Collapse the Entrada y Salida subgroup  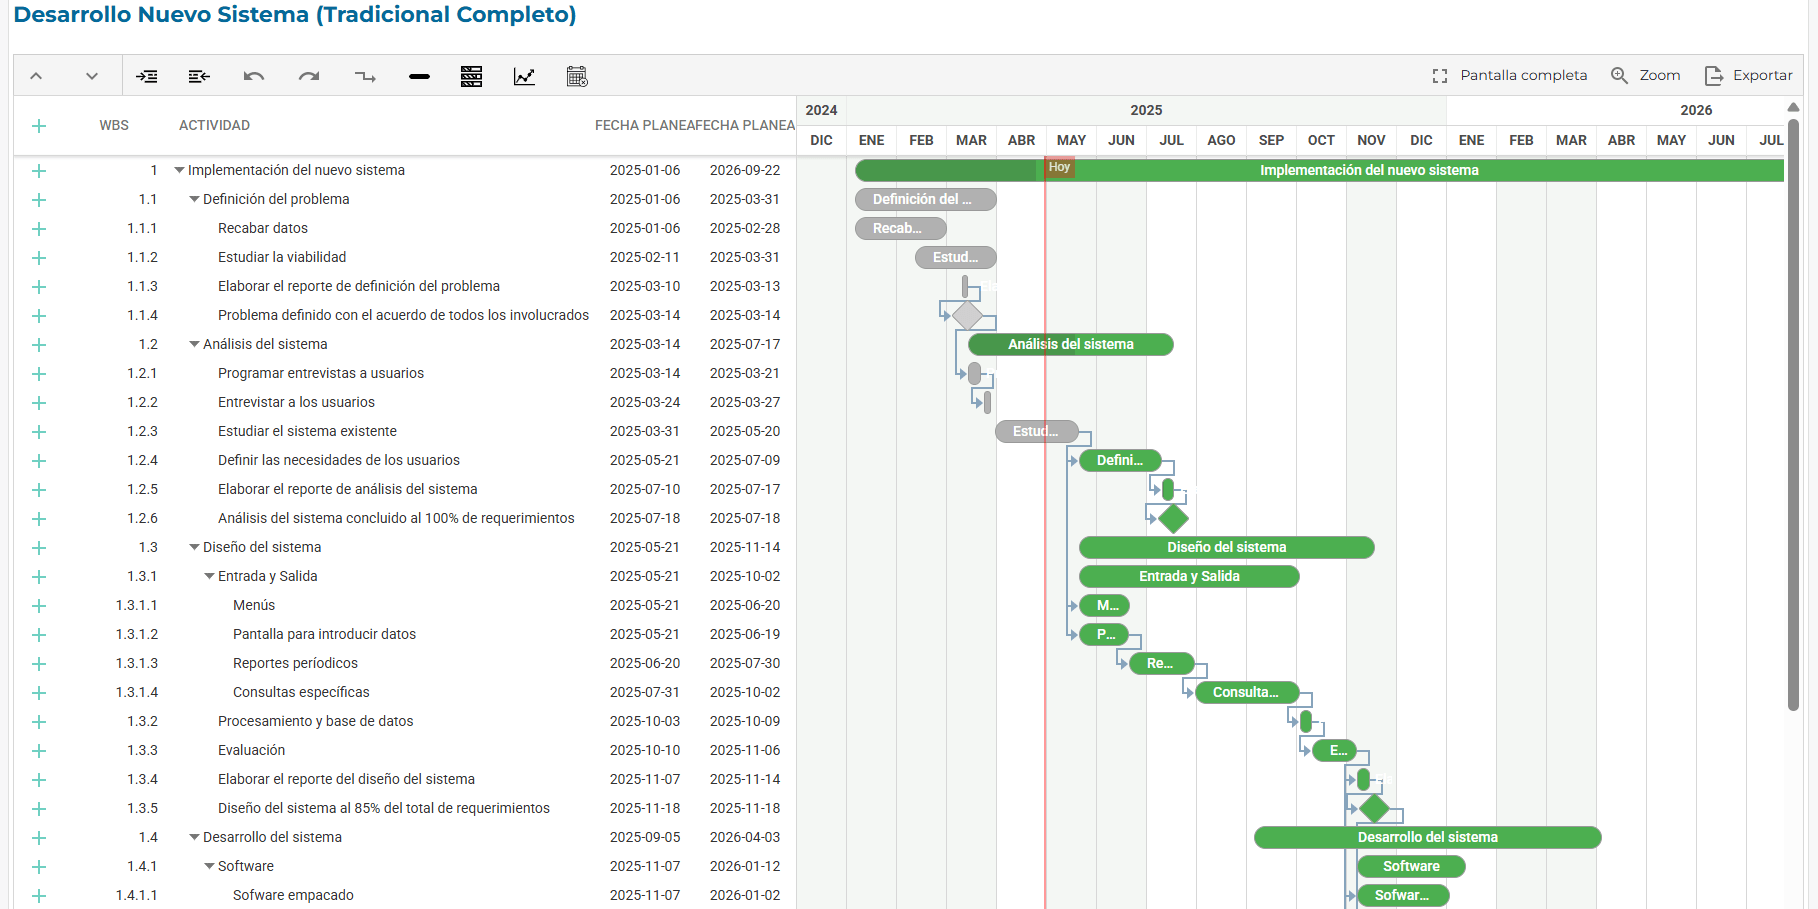point(210,576)
